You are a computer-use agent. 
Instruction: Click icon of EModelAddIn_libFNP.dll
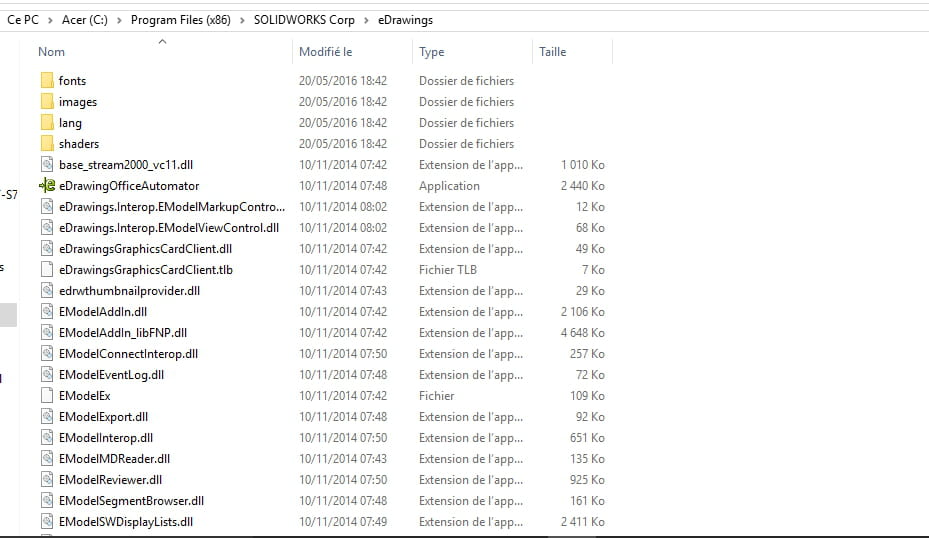point(47,332)
